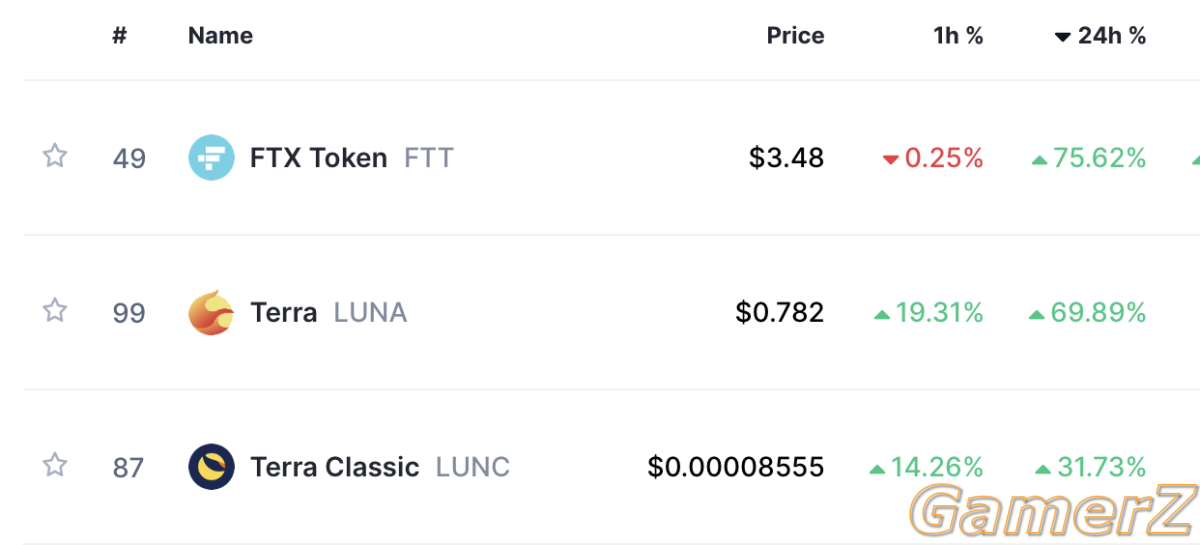The width and height of the screenshot is (1200, 545).
Task: Sort by the 1h % column header
Action: pyautogui.click(x=958, y=36)
